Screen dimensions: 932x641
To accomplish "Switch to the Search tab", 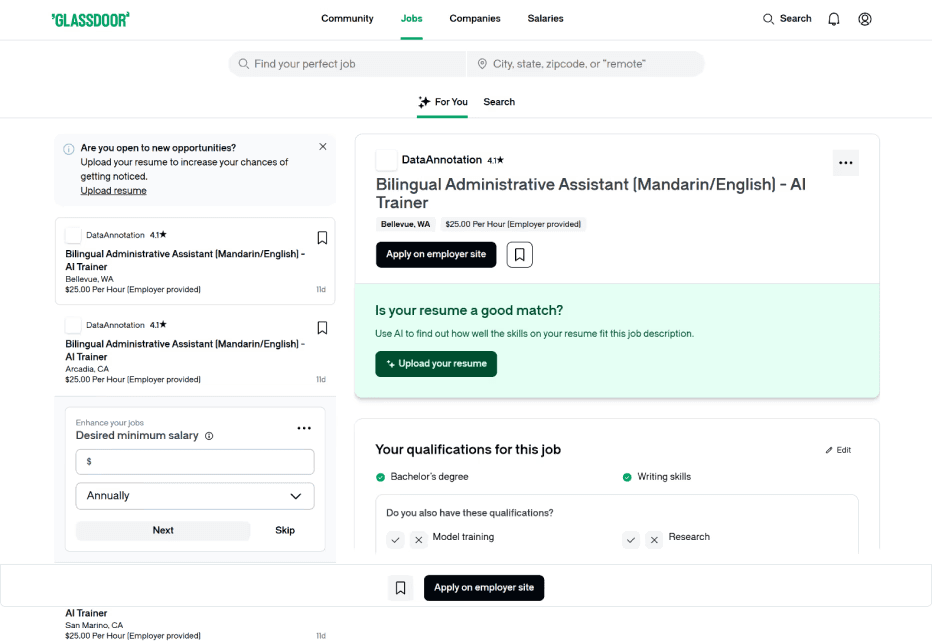I will point(499,102).
